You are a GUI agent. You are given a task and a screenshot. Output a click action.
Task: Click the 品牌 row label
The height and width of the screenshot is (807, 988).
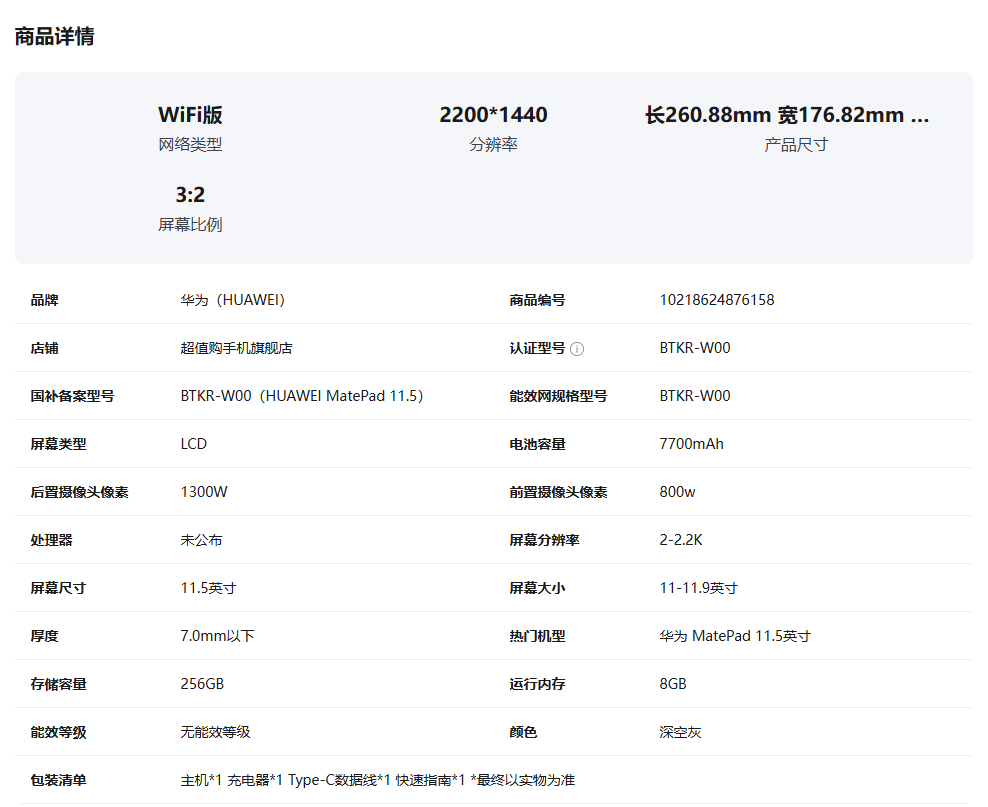click(44, 300)
